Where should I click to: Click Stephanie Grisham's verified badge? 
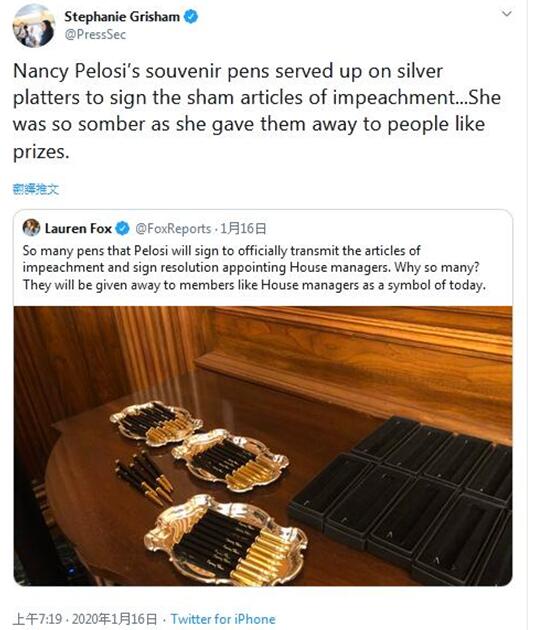[191, 17]
